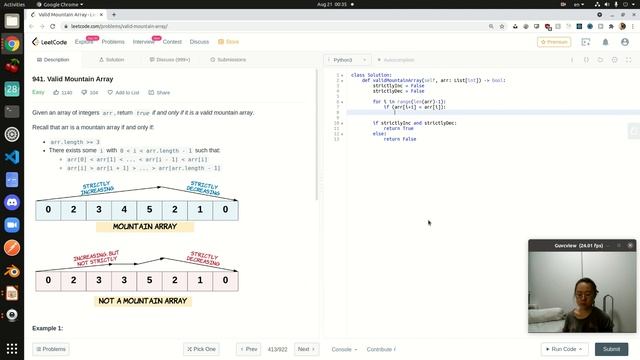Open the LeetCode logo home link
Screen dimensions: 640x360
[49, 42]
